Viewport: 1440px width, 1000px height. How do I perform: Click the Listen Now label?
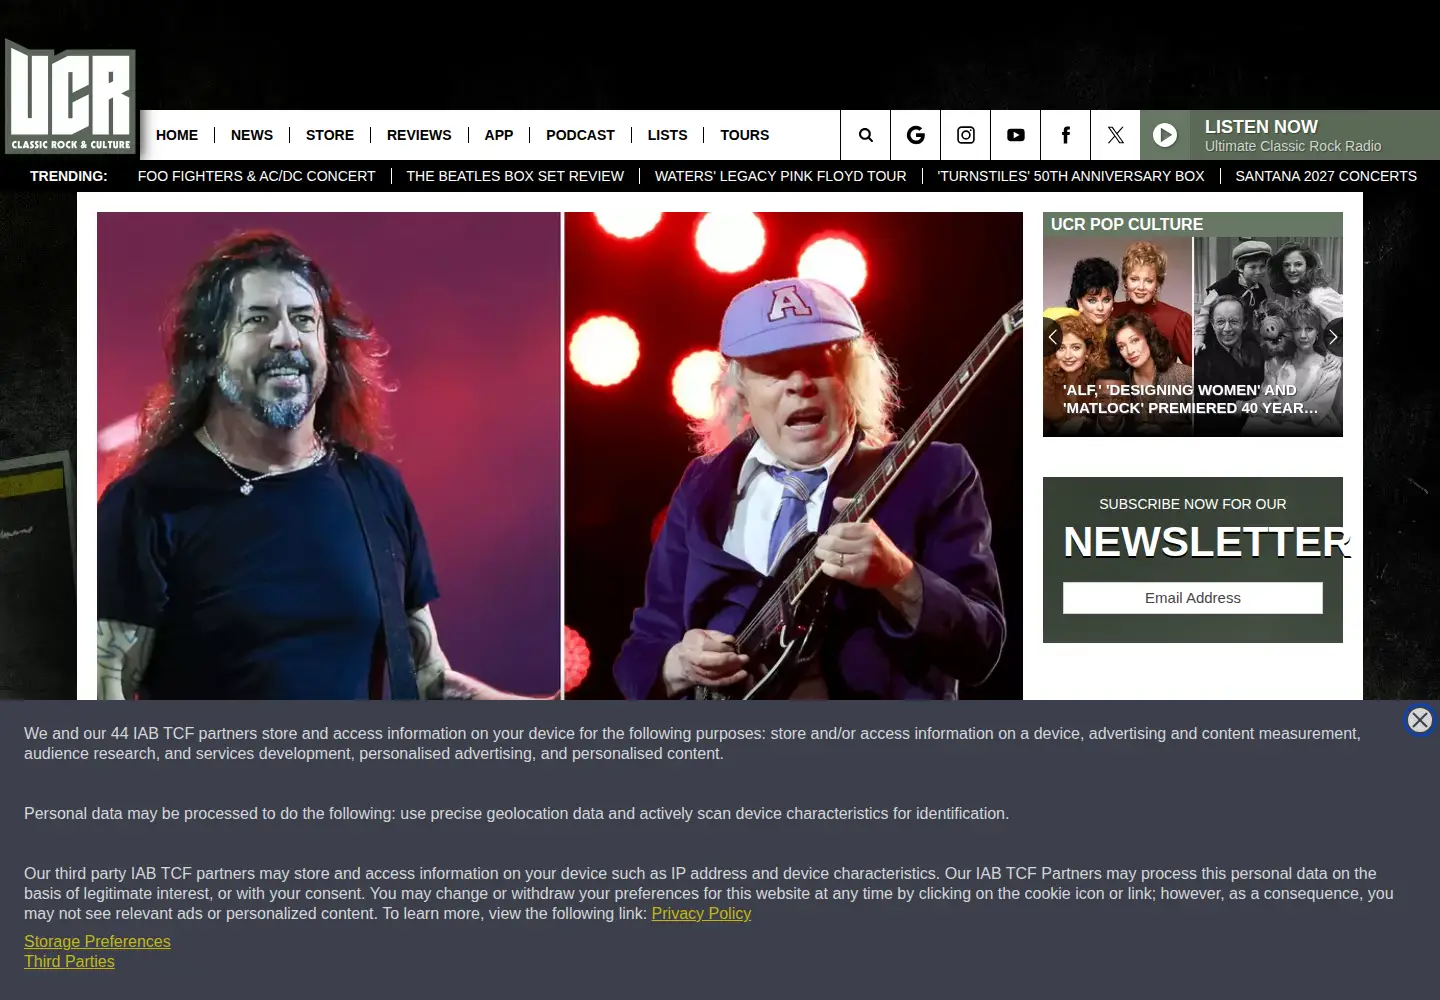[1261, 127]
